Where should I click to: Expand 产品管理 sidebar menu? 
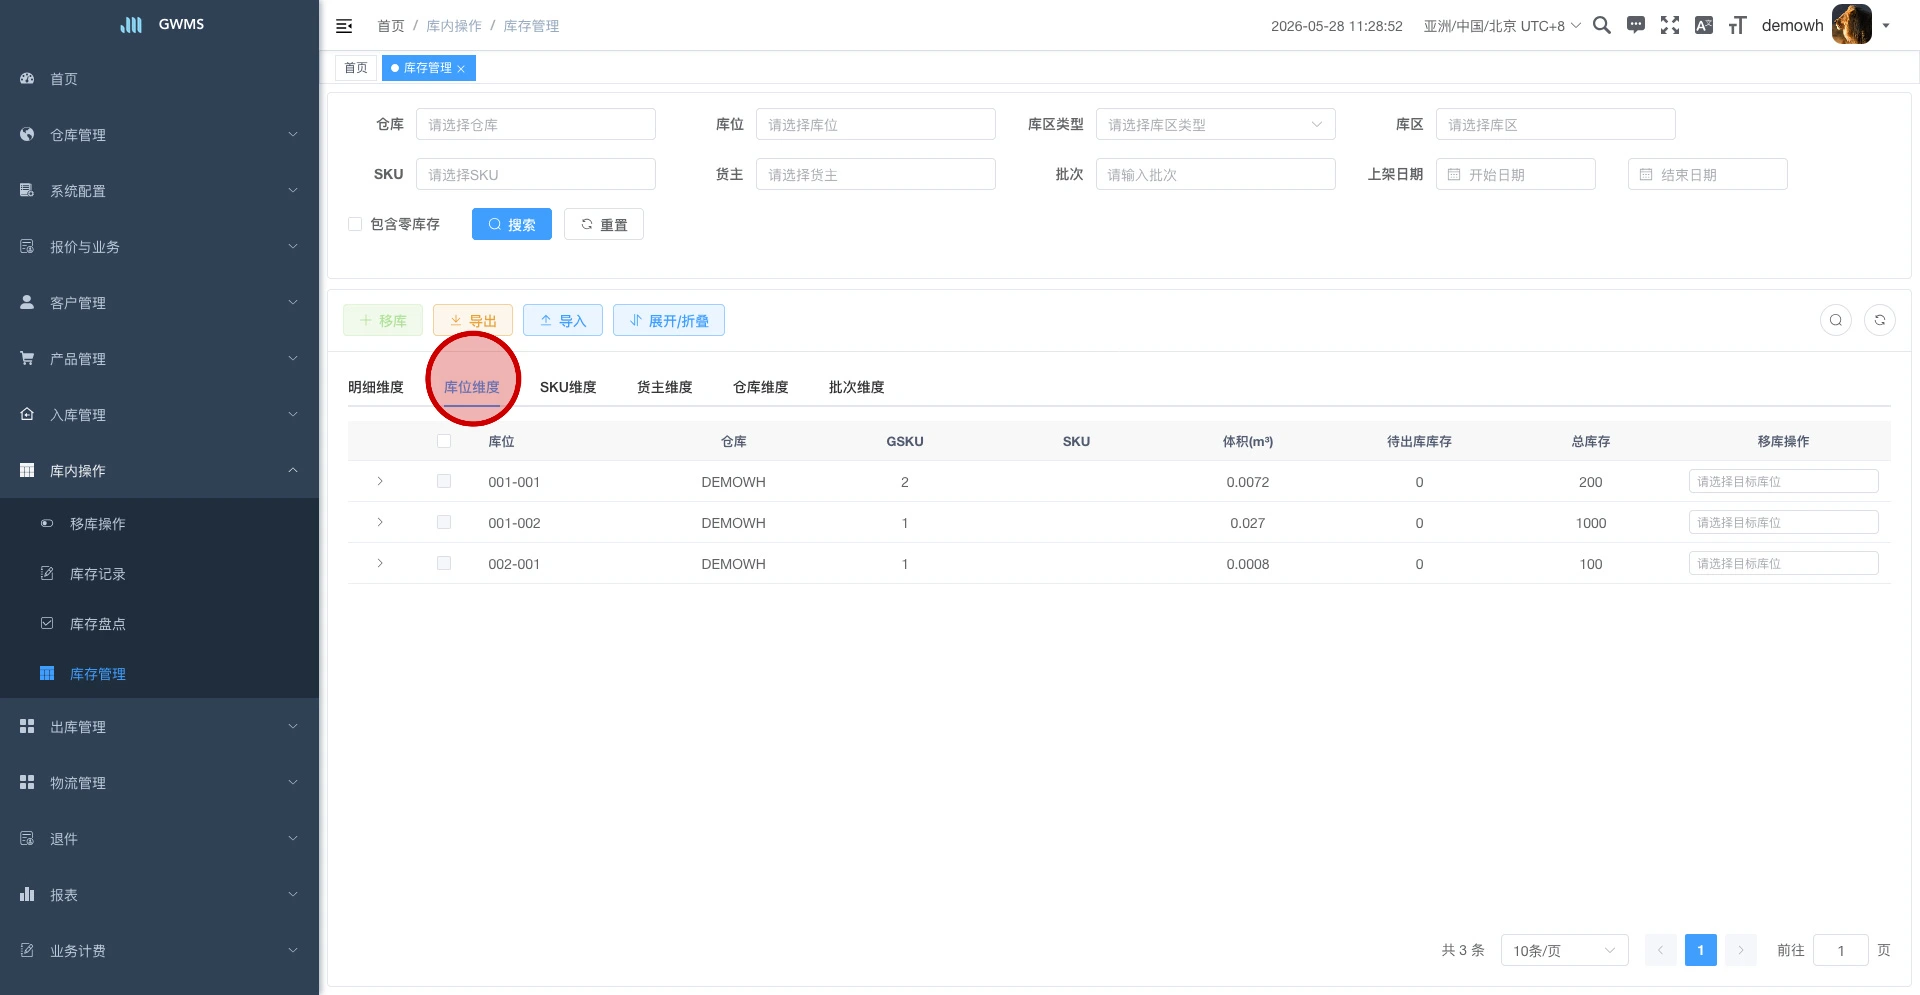coord(160,359)
